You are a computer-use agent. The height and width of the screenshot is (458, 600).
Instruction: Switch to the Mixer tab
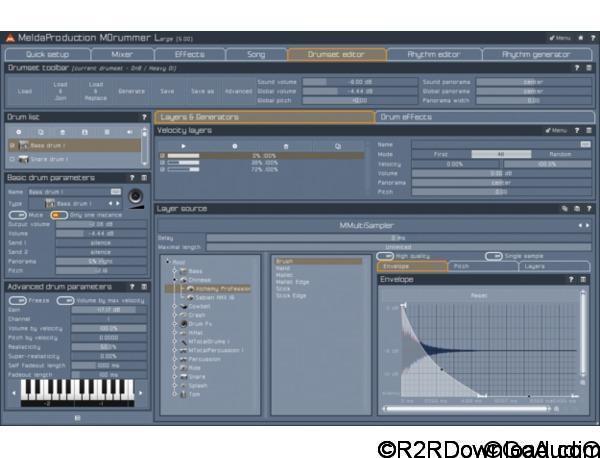coord(122,54)
